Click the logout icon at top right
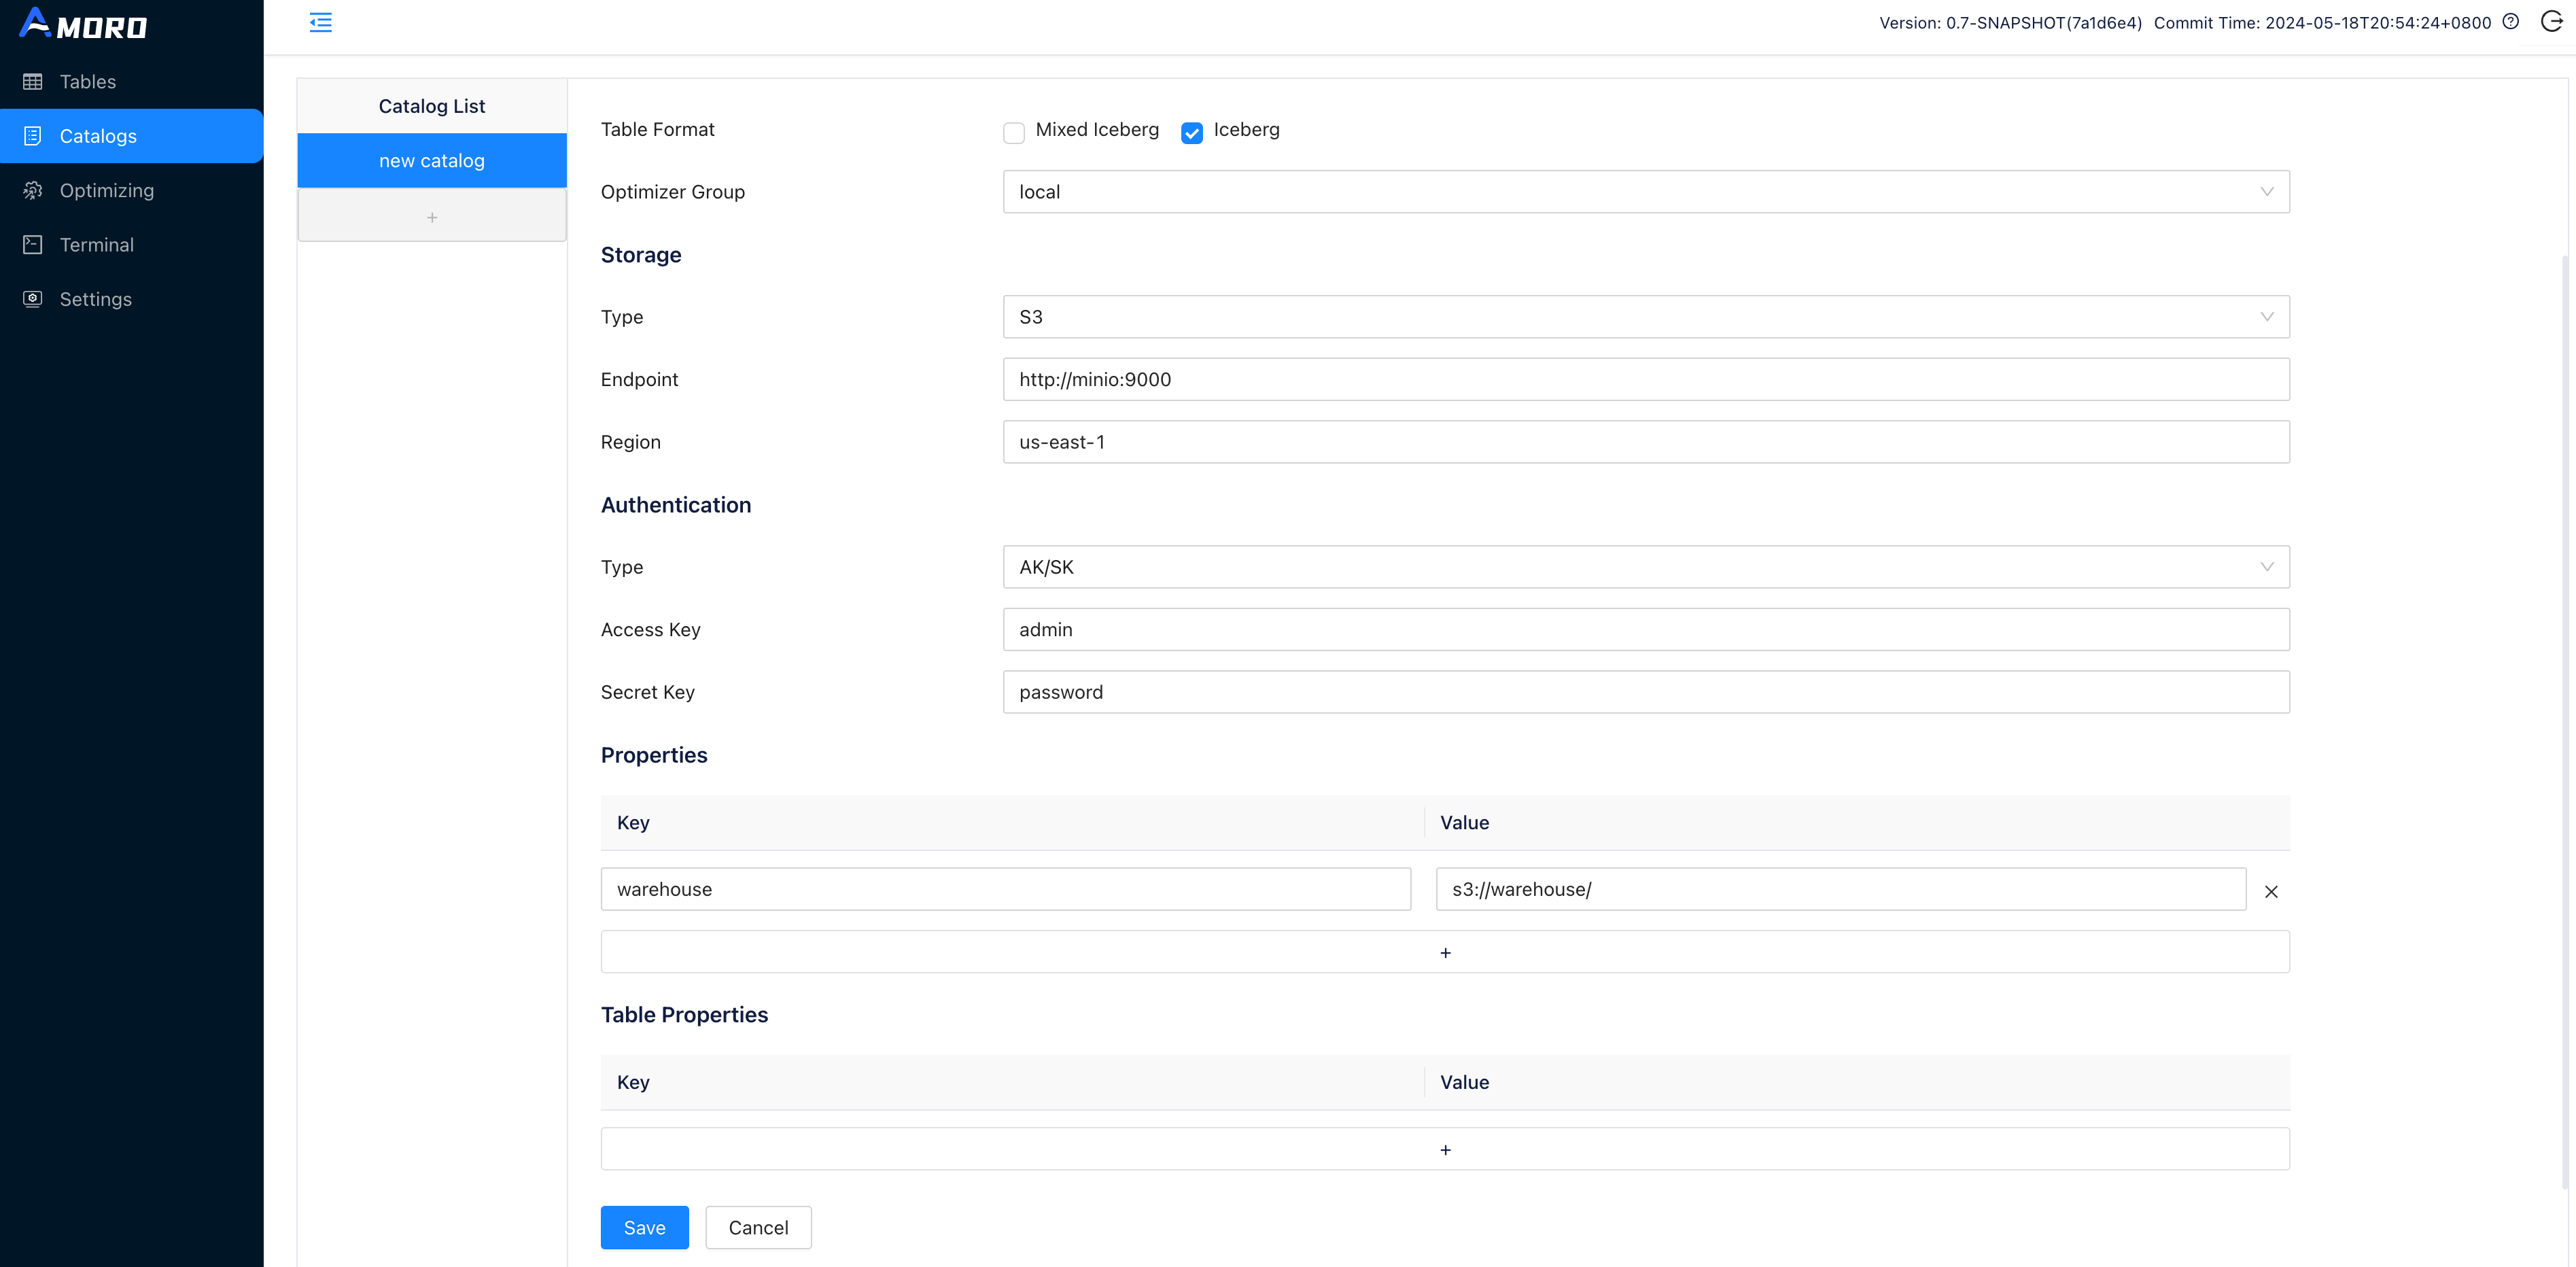Screen dimensions: 2576x1267 click(x=2551, y=22)
